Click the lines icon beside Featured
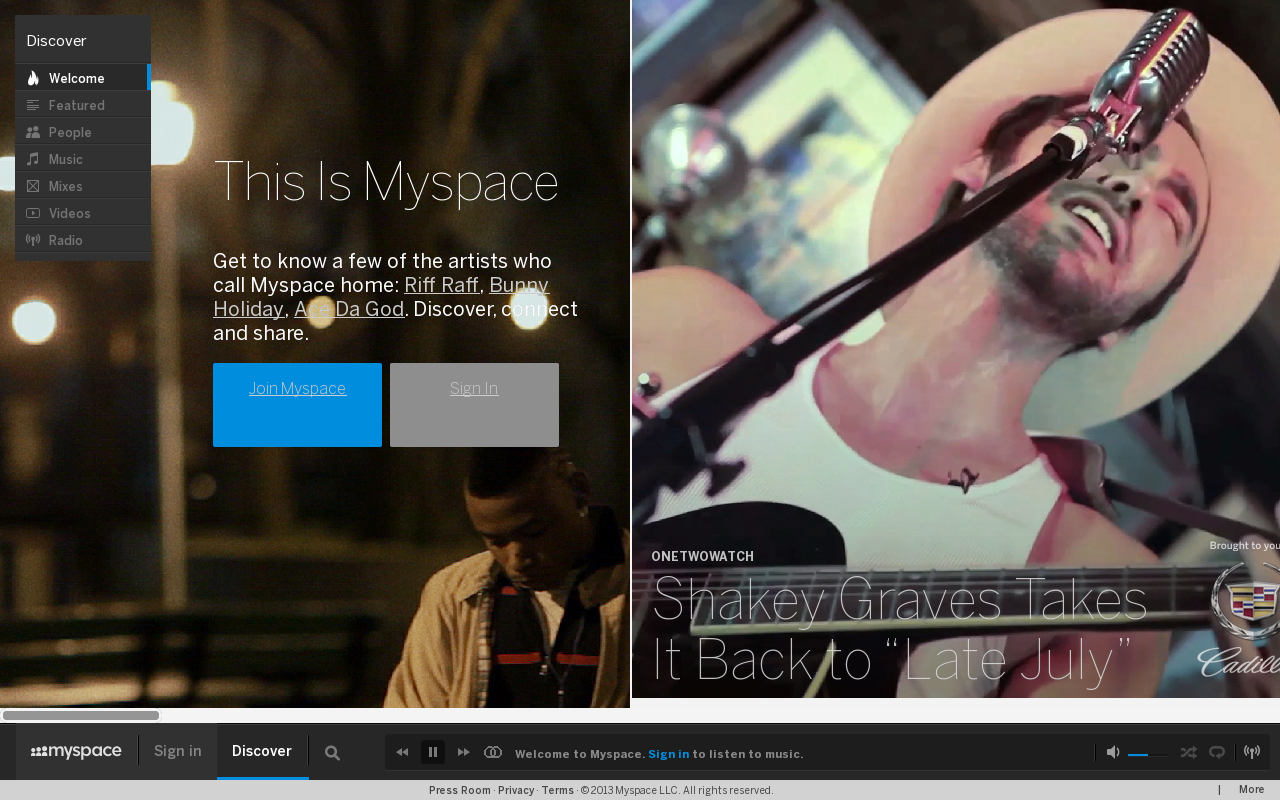The height and width of the screenshot is (800, 1280). (x=33, y=105)
